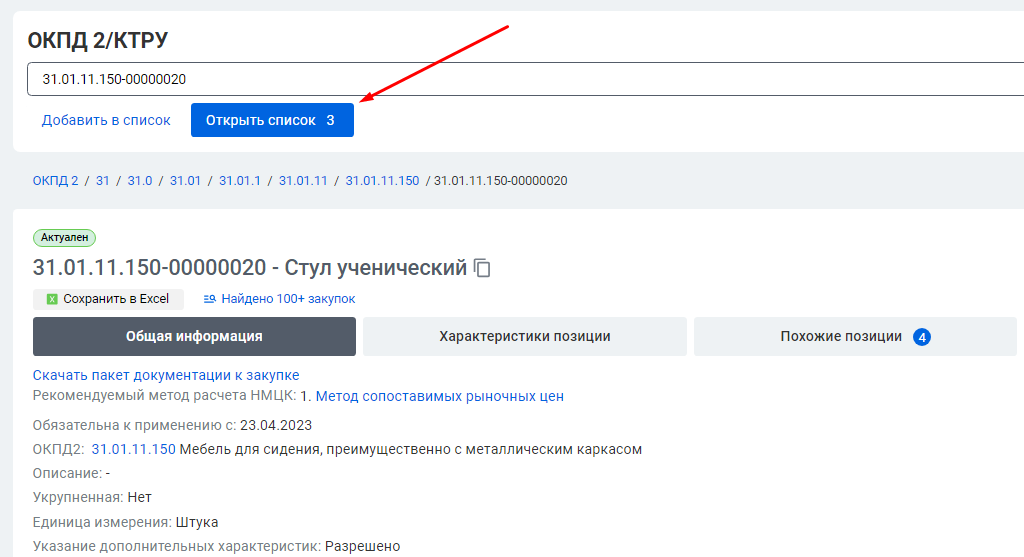Image resolution: width=1024 pixels, height=557 pixels.
Task: Click the blue badge 4 on Похожие позиции
Action: click(921, 337)
